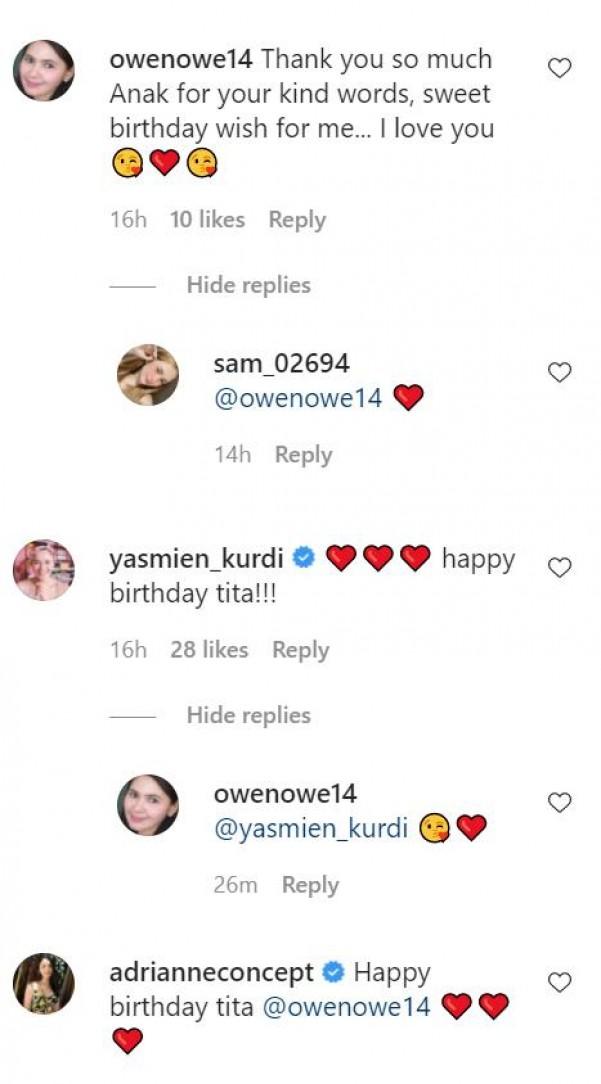Open the @yasmien_kurdi mention in the reply
The height and width of the screenshot is (1084, 601).
[x=311, y=828]
